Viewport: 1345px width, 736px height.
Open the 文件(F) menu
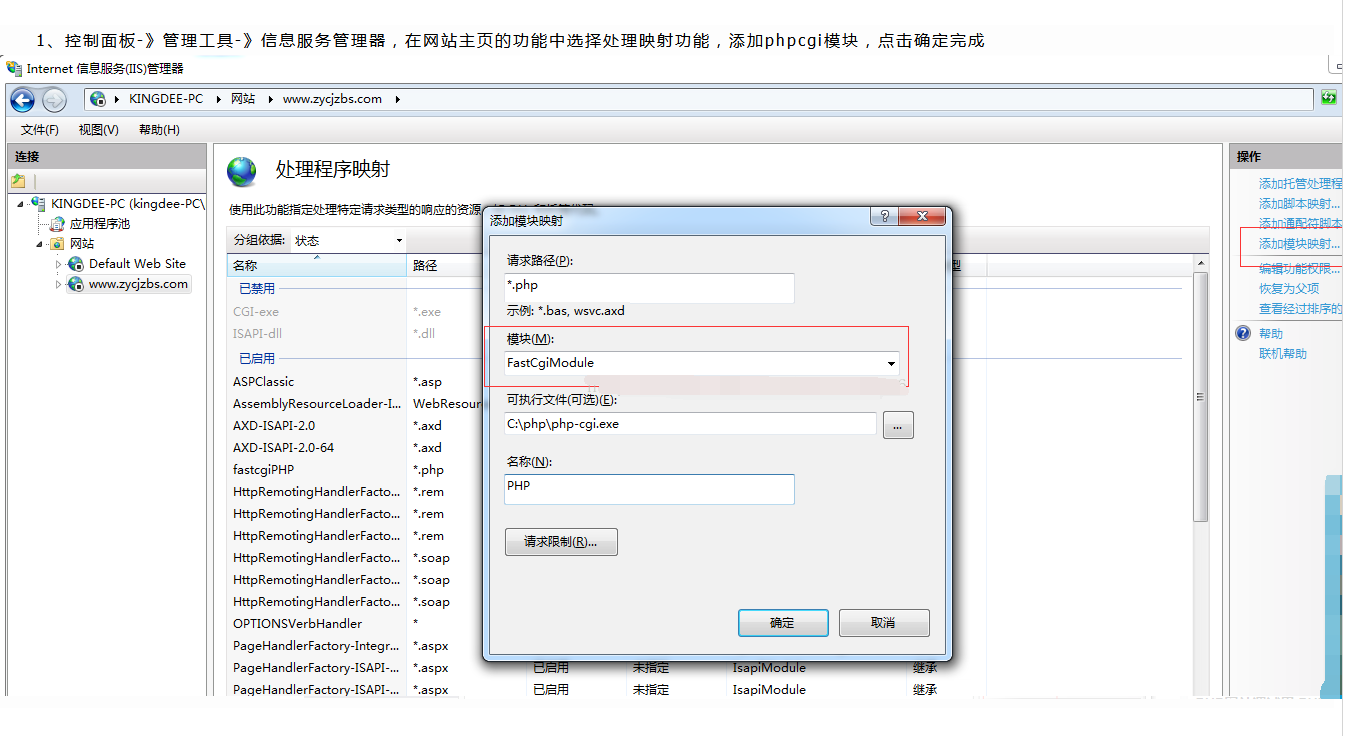tap(40, 130)
